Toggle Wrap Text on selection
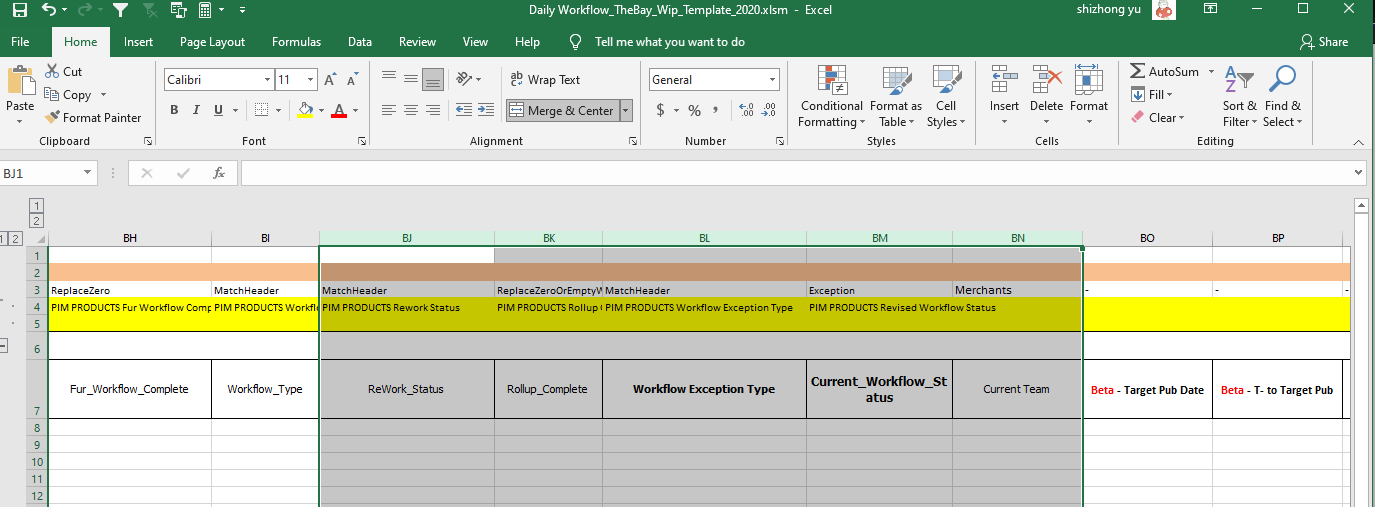This screenshot has height=507, width=1375. (x=545, y=80)
